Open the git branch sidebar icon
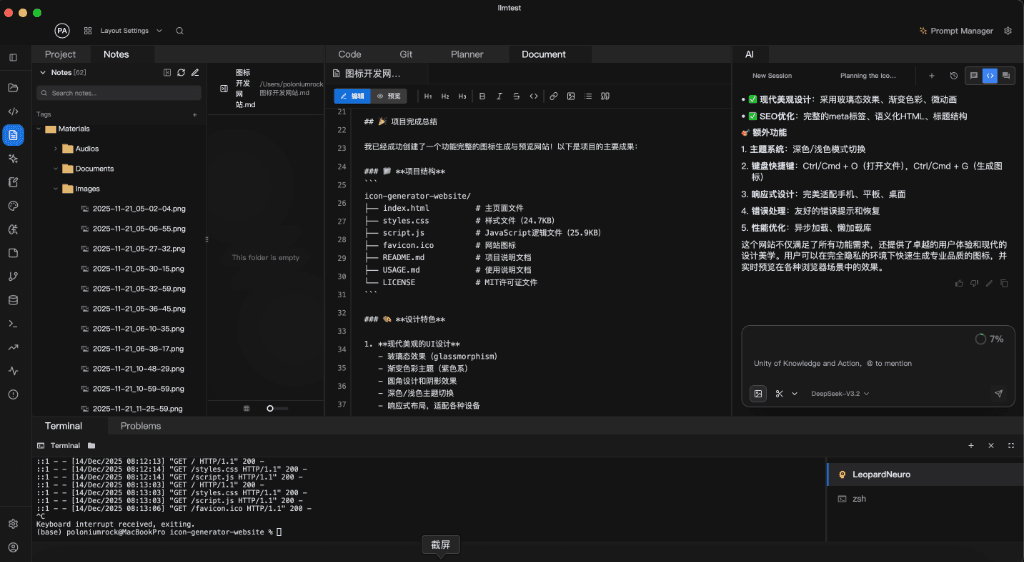 pyautogui.click(x=13, y=276)
